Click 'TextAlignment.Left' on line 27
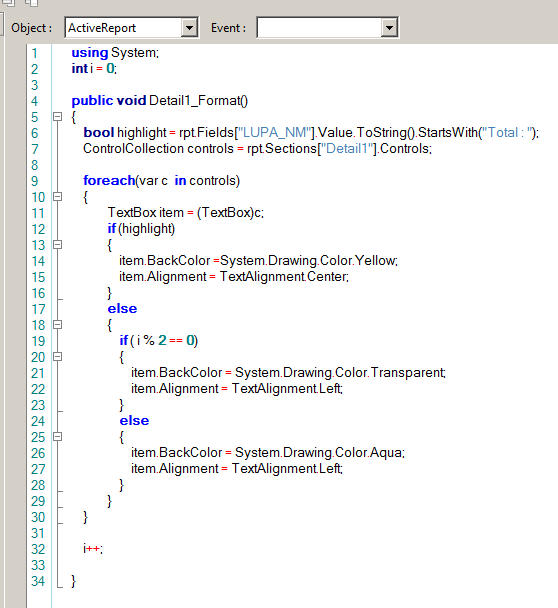This screenshot has height=608, width=558. 287,469
